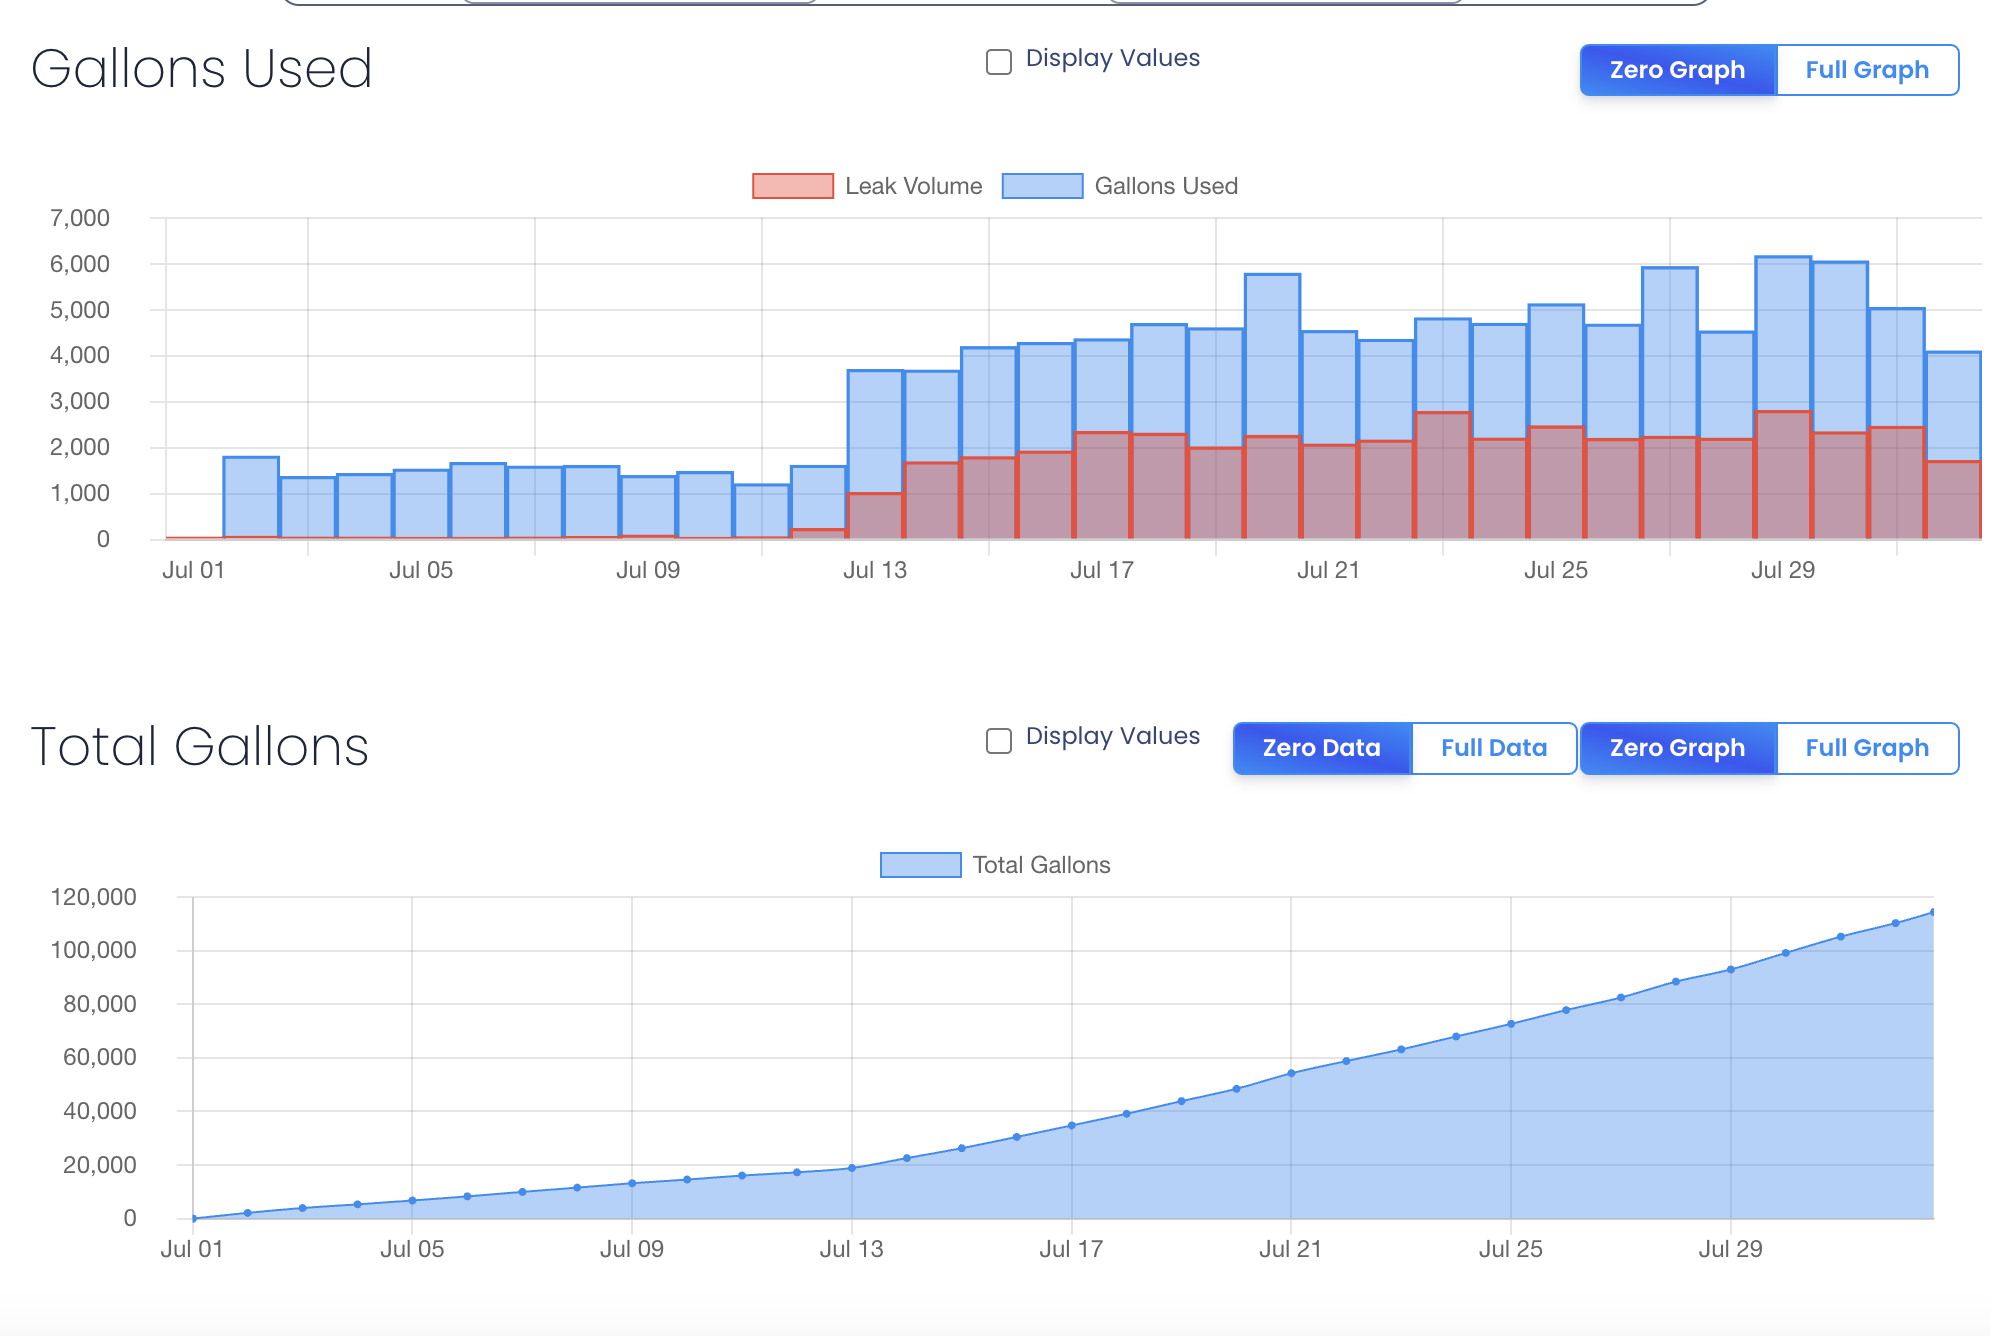Select Zero Graph for Total Gallons chart
Image resolution: width=1990 pixels, height=1336 pixels.
coord(1677,748)
